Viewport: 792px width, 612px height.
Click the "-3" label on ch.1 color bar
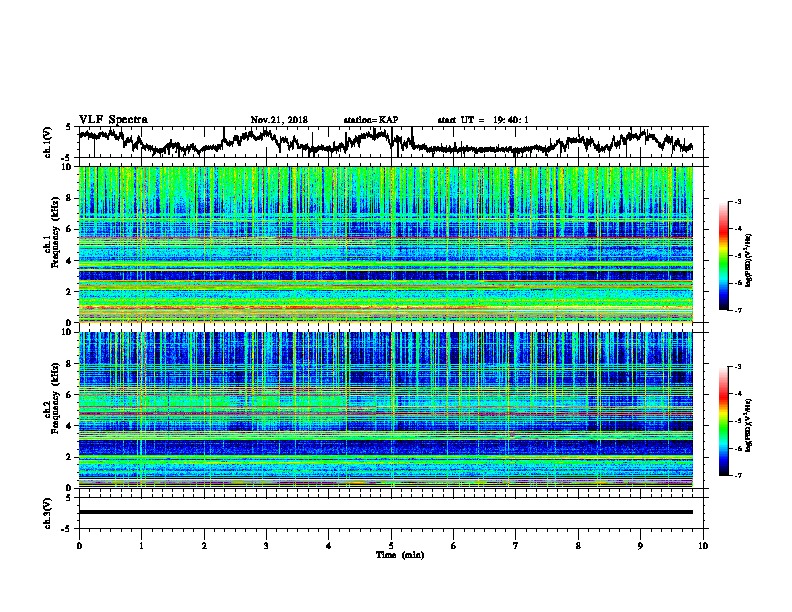pos(737,202)
